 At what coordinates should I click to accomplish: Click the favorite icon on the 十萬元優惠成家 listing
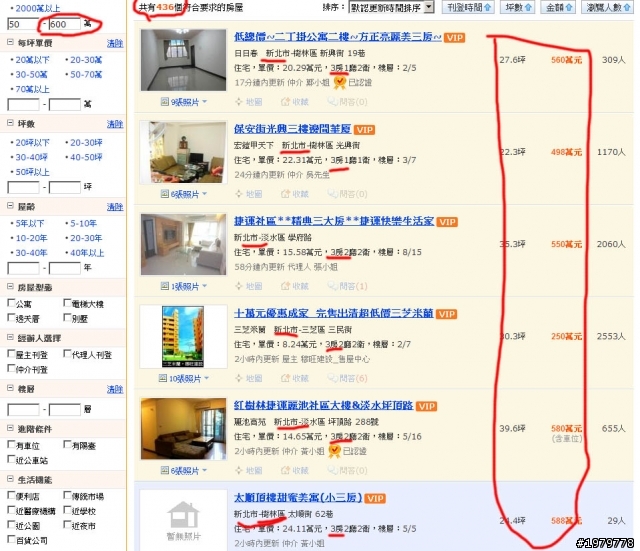click(285, 378)
